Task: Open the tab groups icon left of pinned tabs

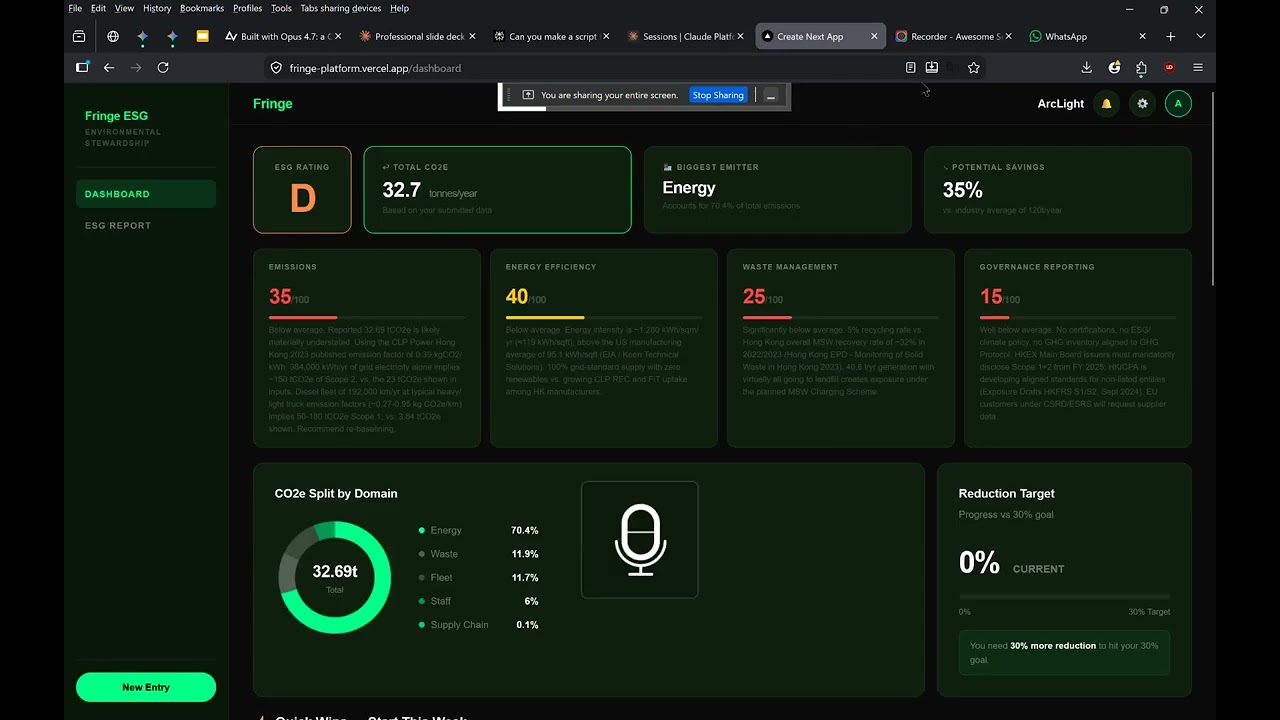Action: [79, 36]
